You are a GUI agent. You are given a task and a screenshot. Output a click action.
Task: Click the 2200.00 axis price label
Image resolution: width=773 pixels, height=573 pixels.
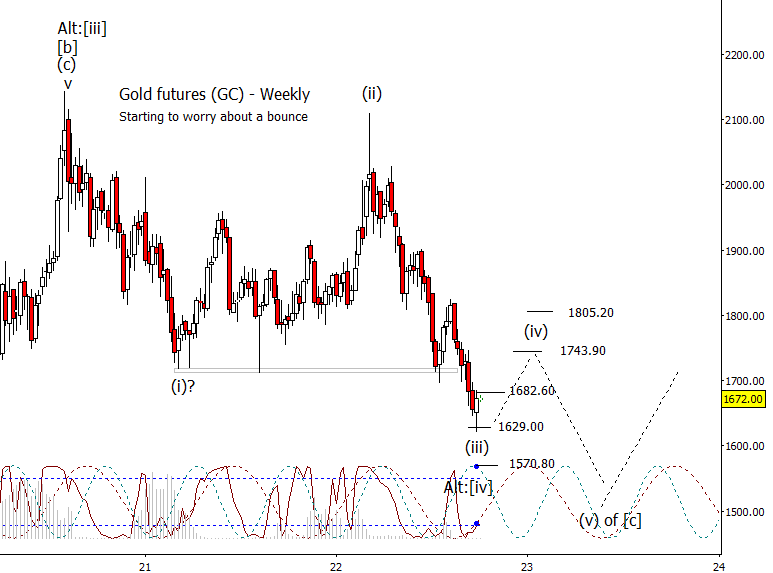(x=744, y=55)
